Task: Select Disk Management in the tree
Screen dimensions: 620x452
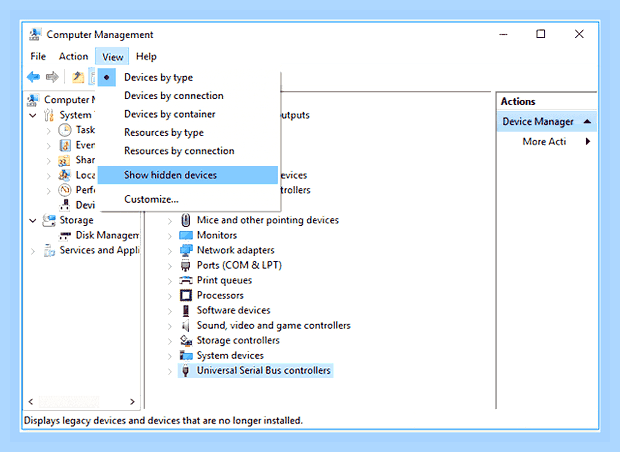Action: click(107, 235)
